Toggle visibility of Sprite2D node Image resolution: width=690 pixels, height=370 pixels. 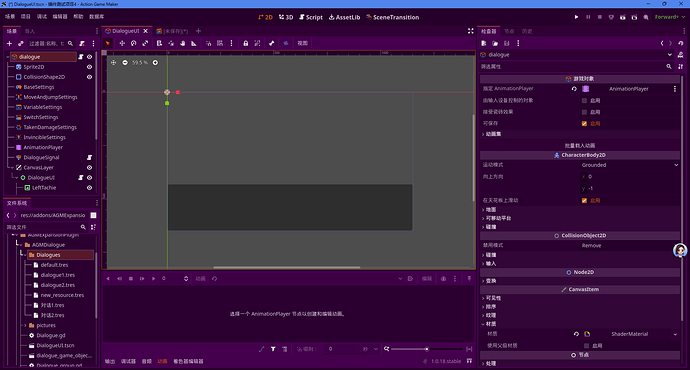click(89, 67)
